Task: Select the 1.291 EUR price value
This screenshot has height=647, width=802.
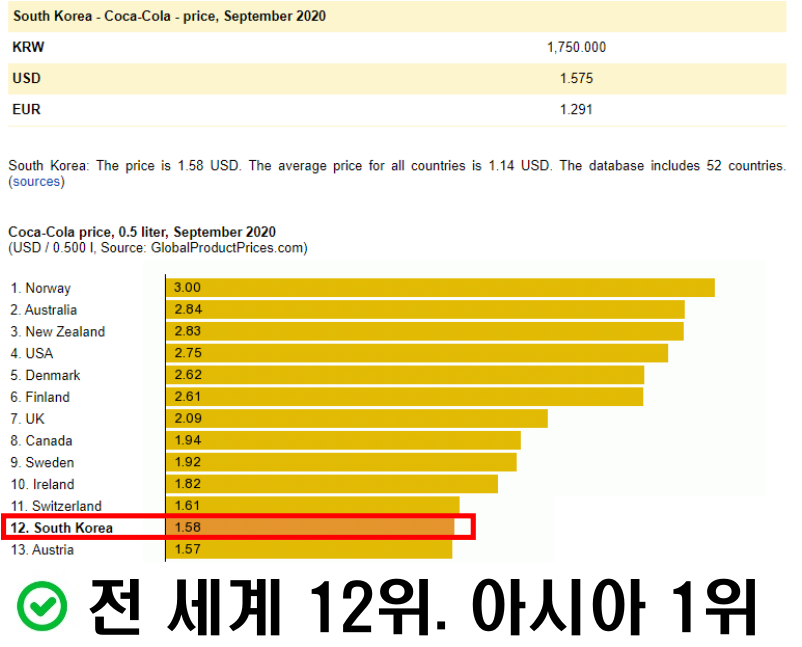Action: tap(576, 109)
